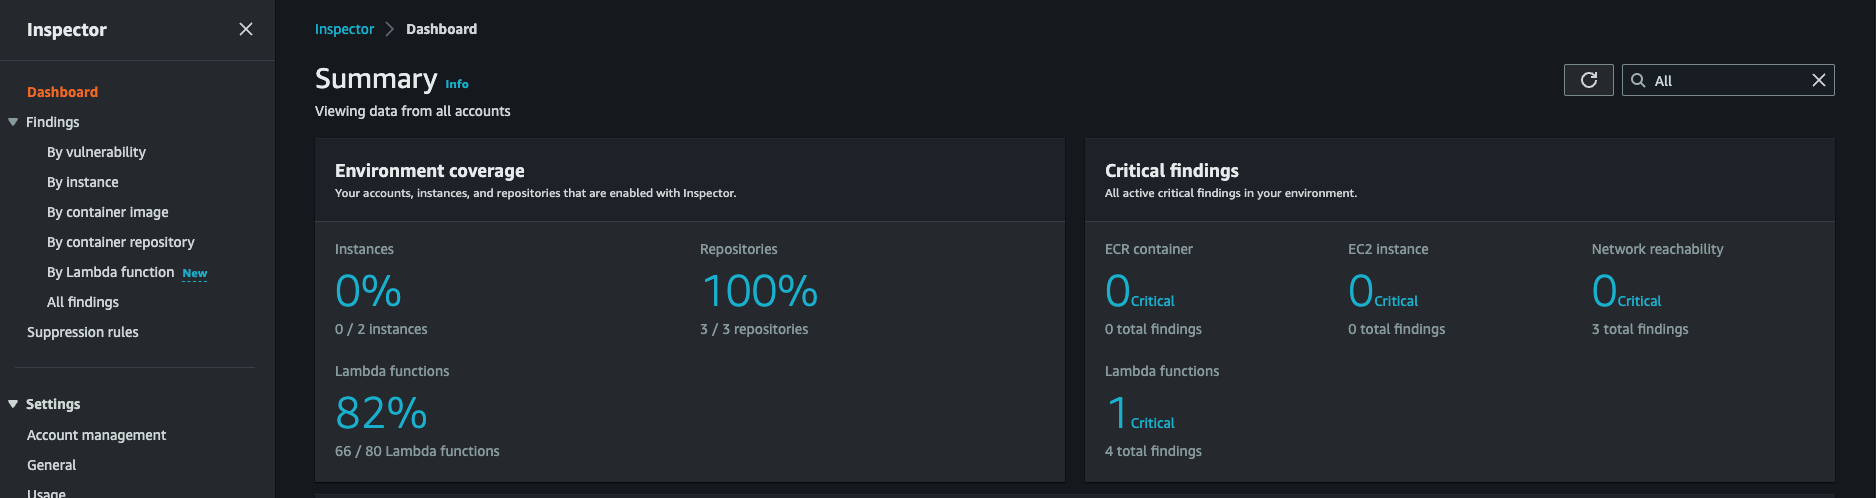
Task: Collapse the Findings navigation section
Action: (13, 122)
